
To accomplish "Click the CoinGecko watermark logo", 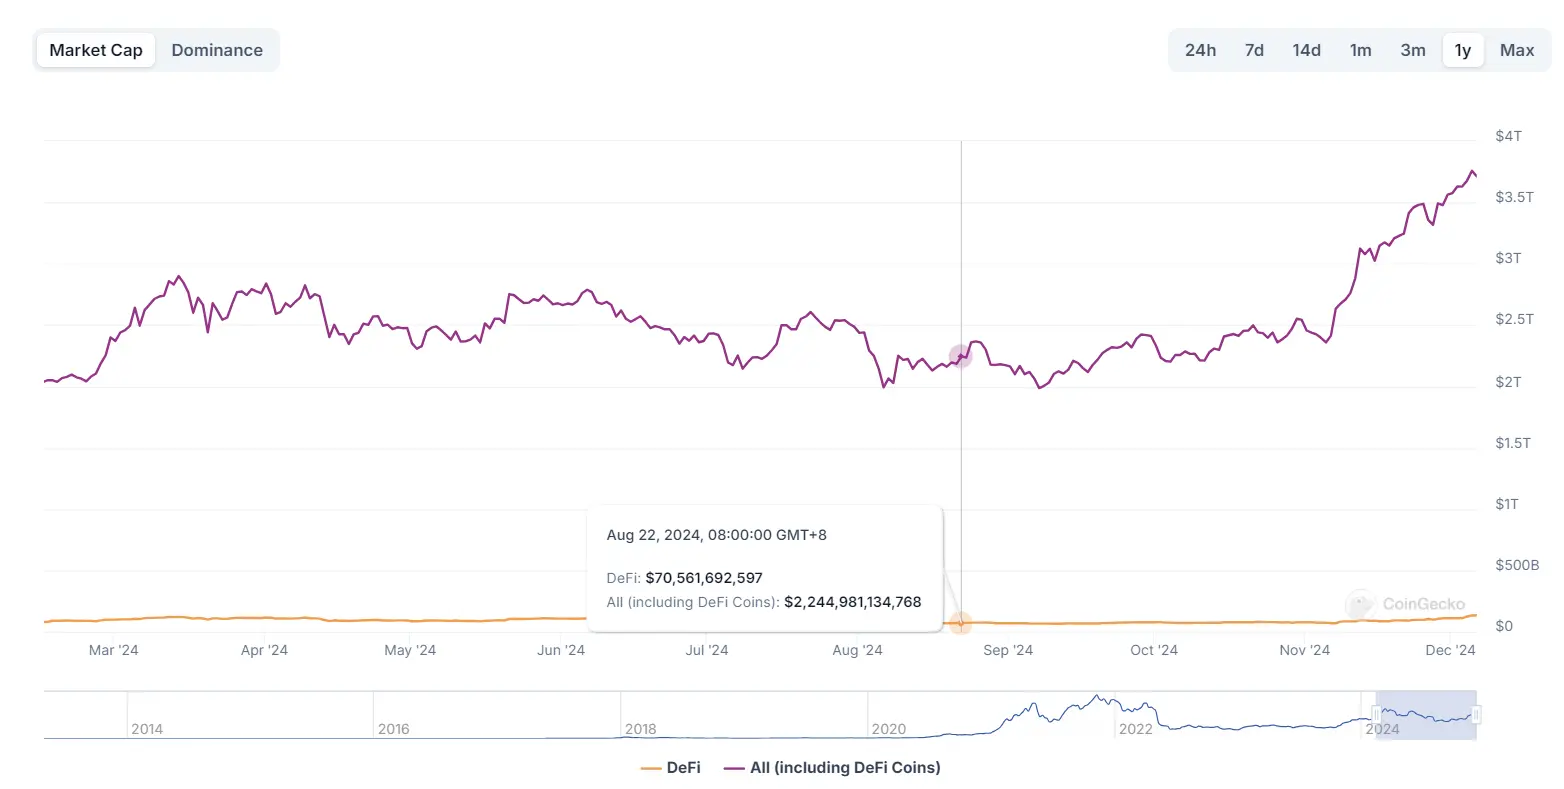I will [x=1406, y=604].
